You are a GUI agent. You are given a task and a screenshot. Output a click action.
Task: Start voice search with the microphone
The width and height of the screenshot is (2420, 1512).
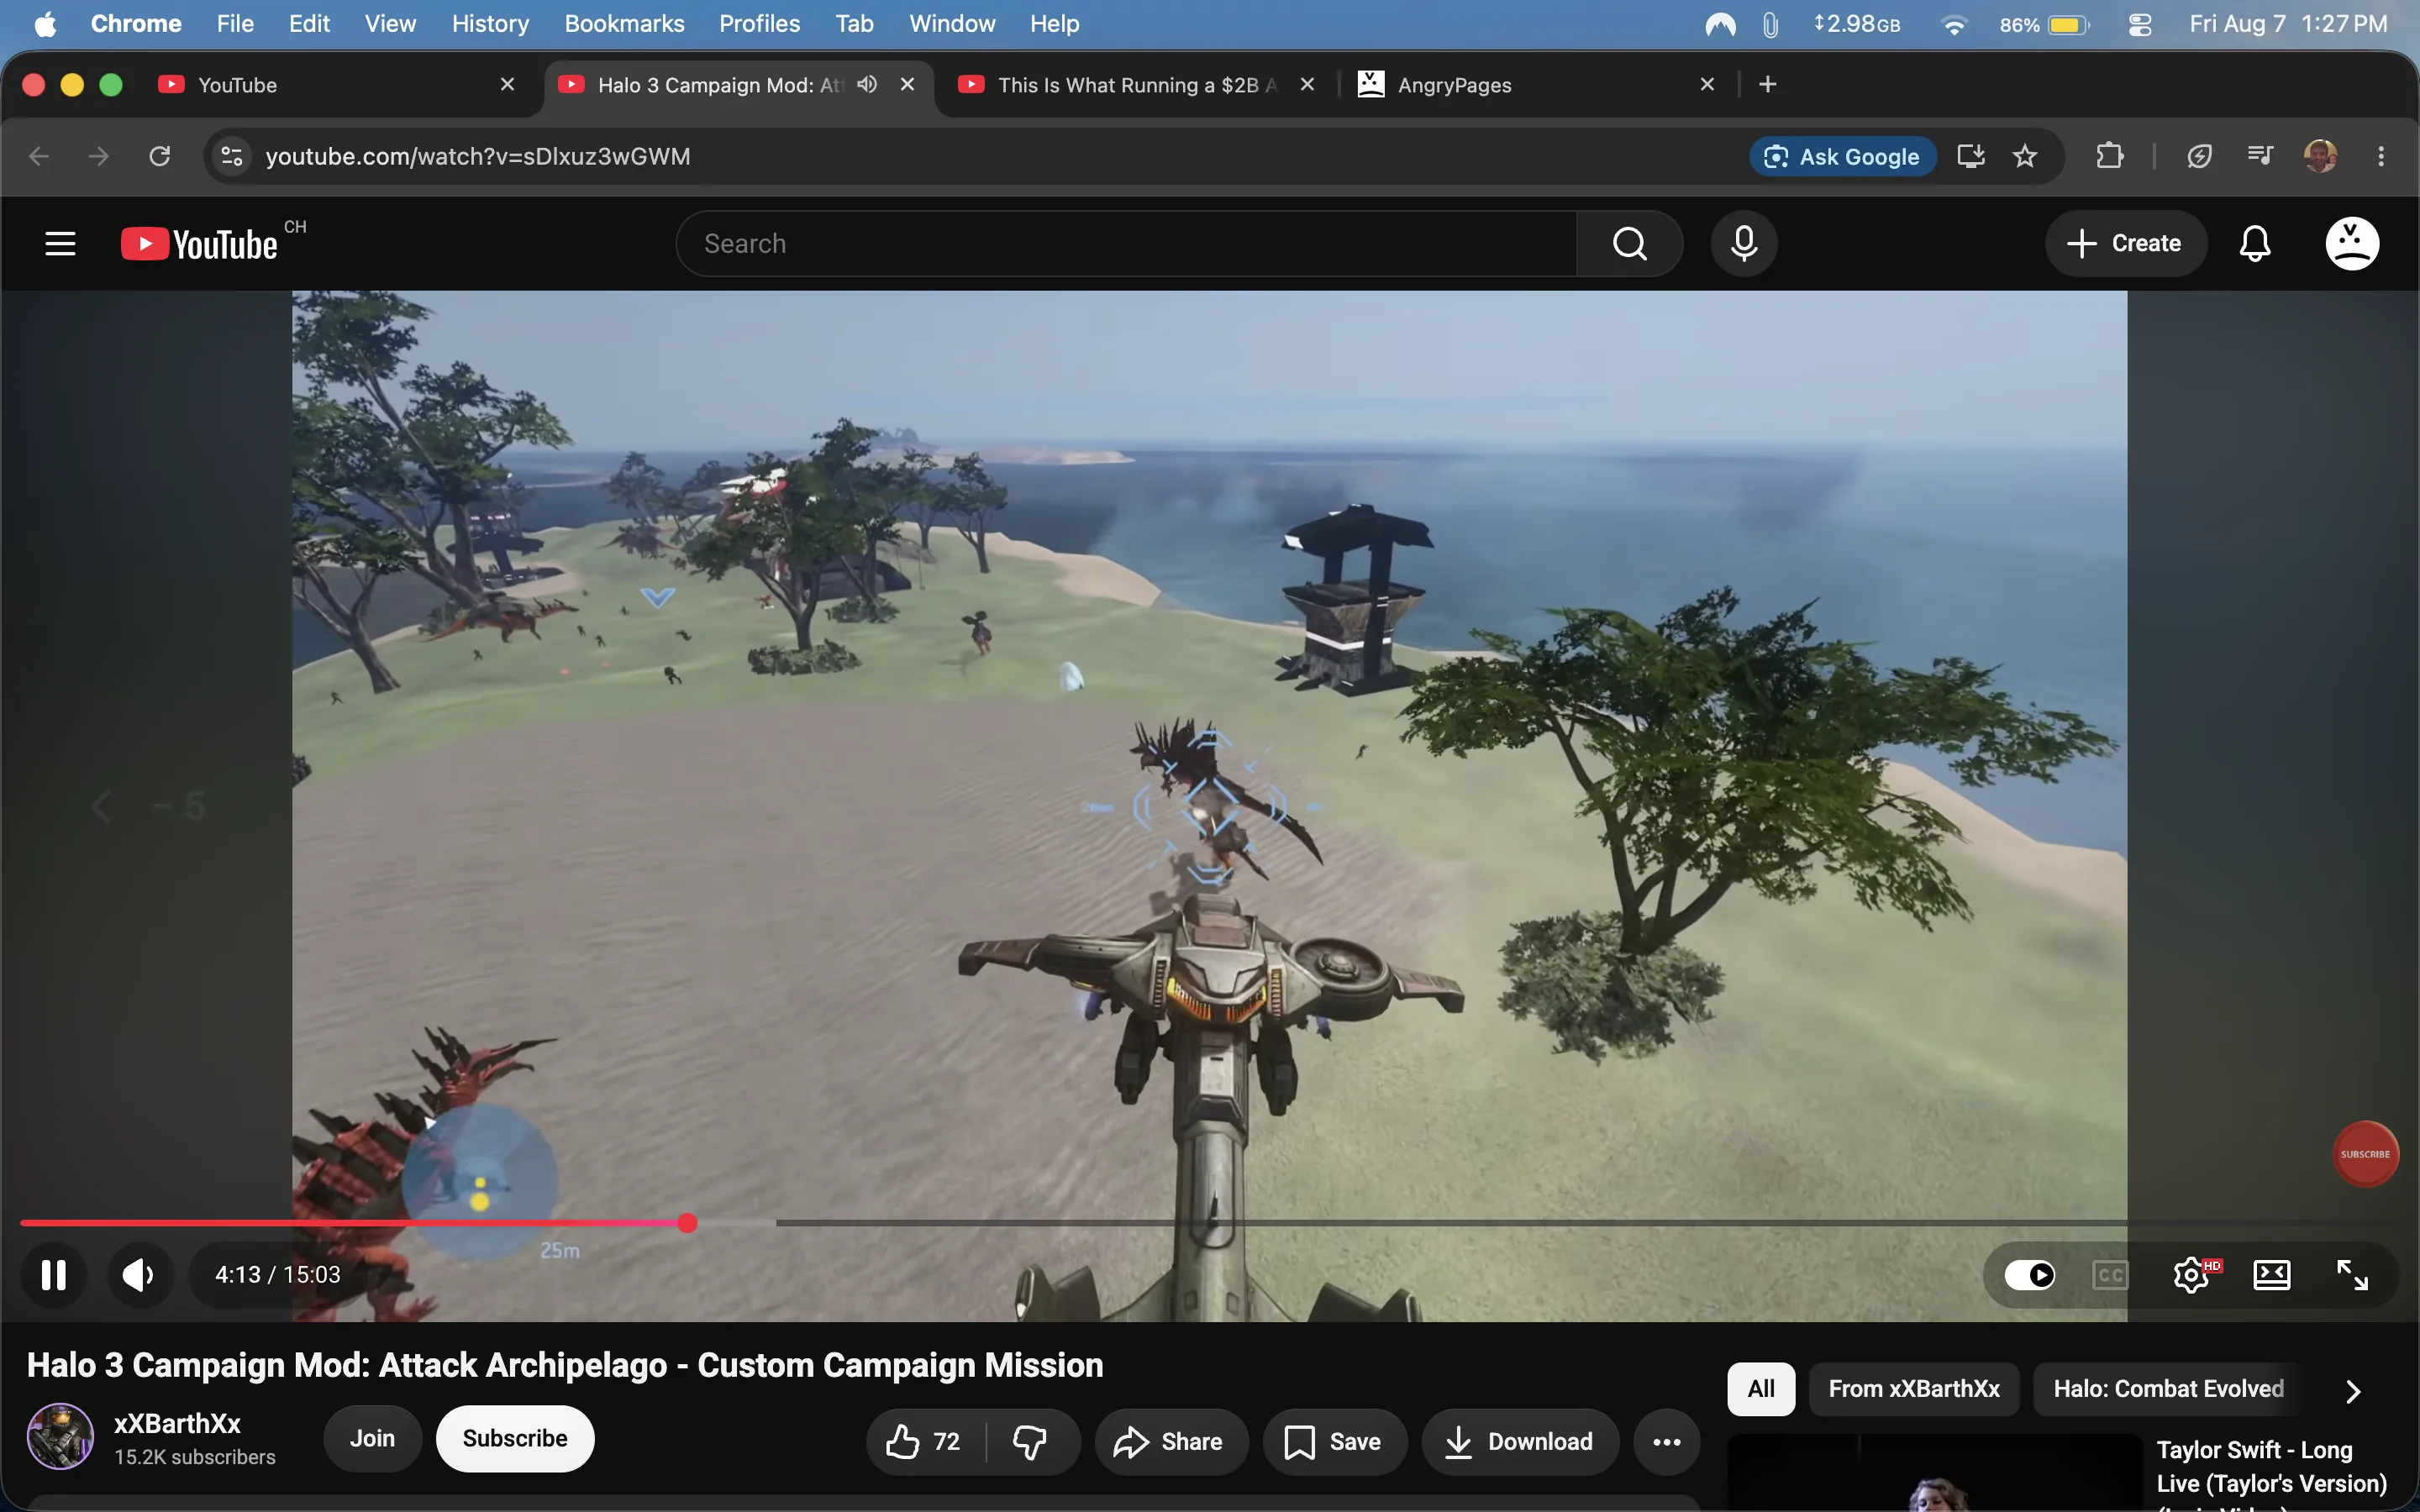(1743, 243)
